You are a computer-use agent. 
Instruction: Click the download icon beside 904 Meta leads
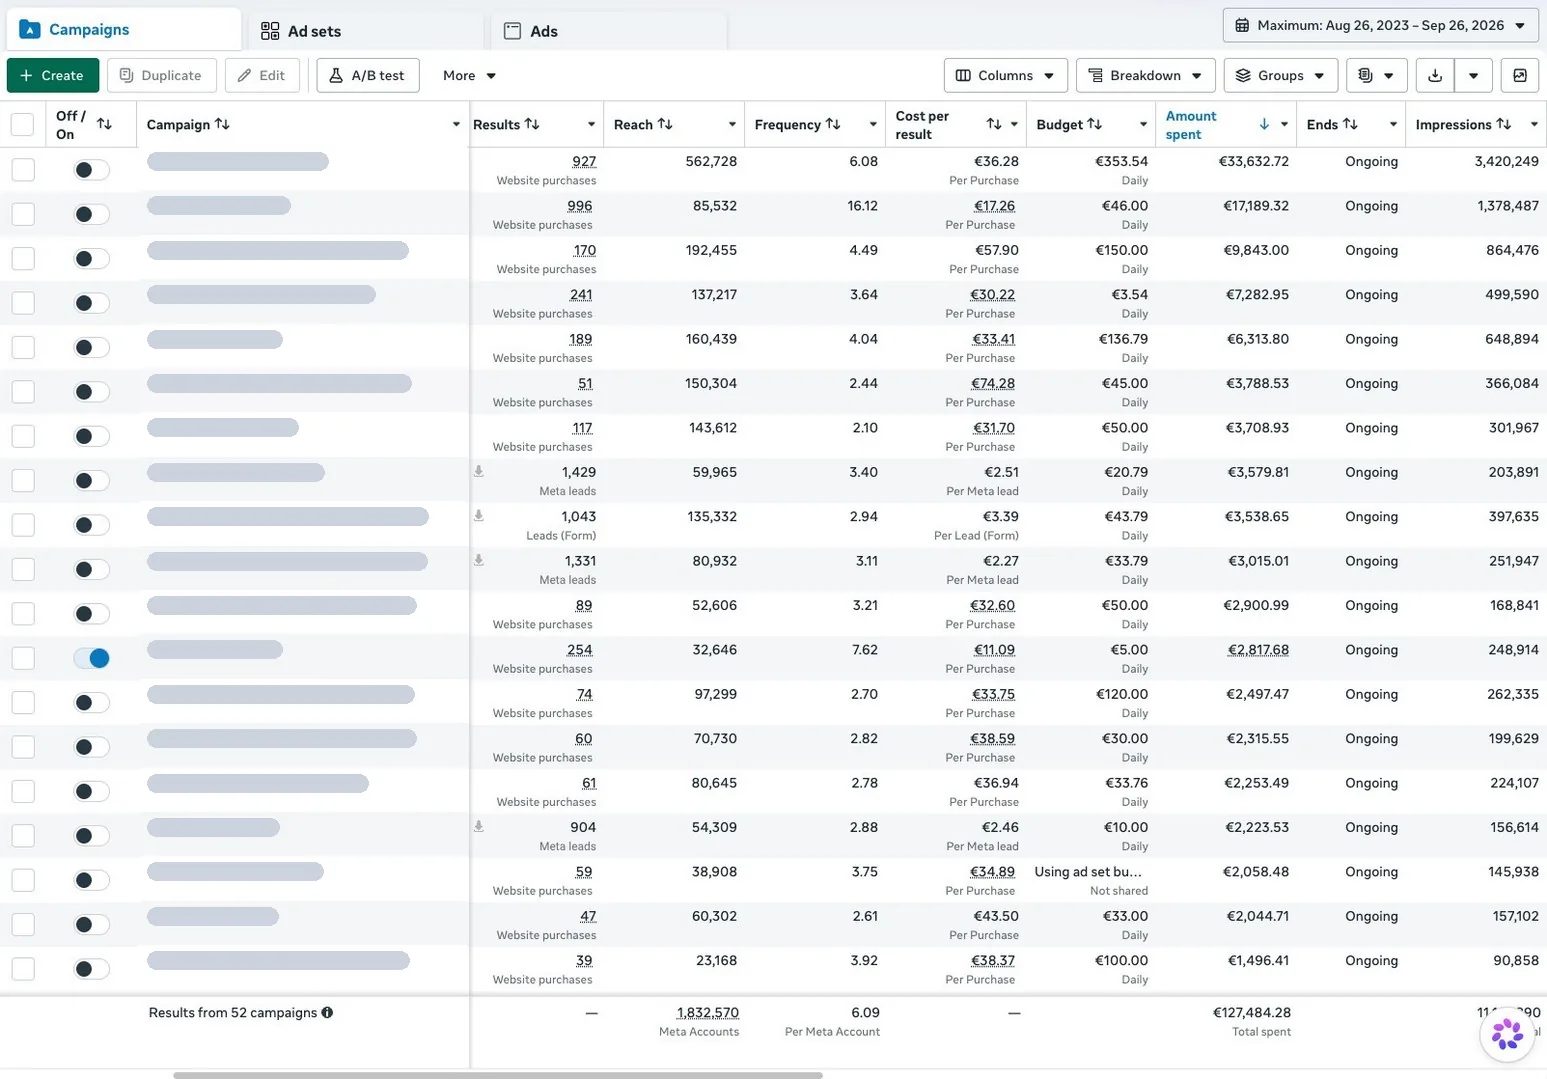(479, 826)
